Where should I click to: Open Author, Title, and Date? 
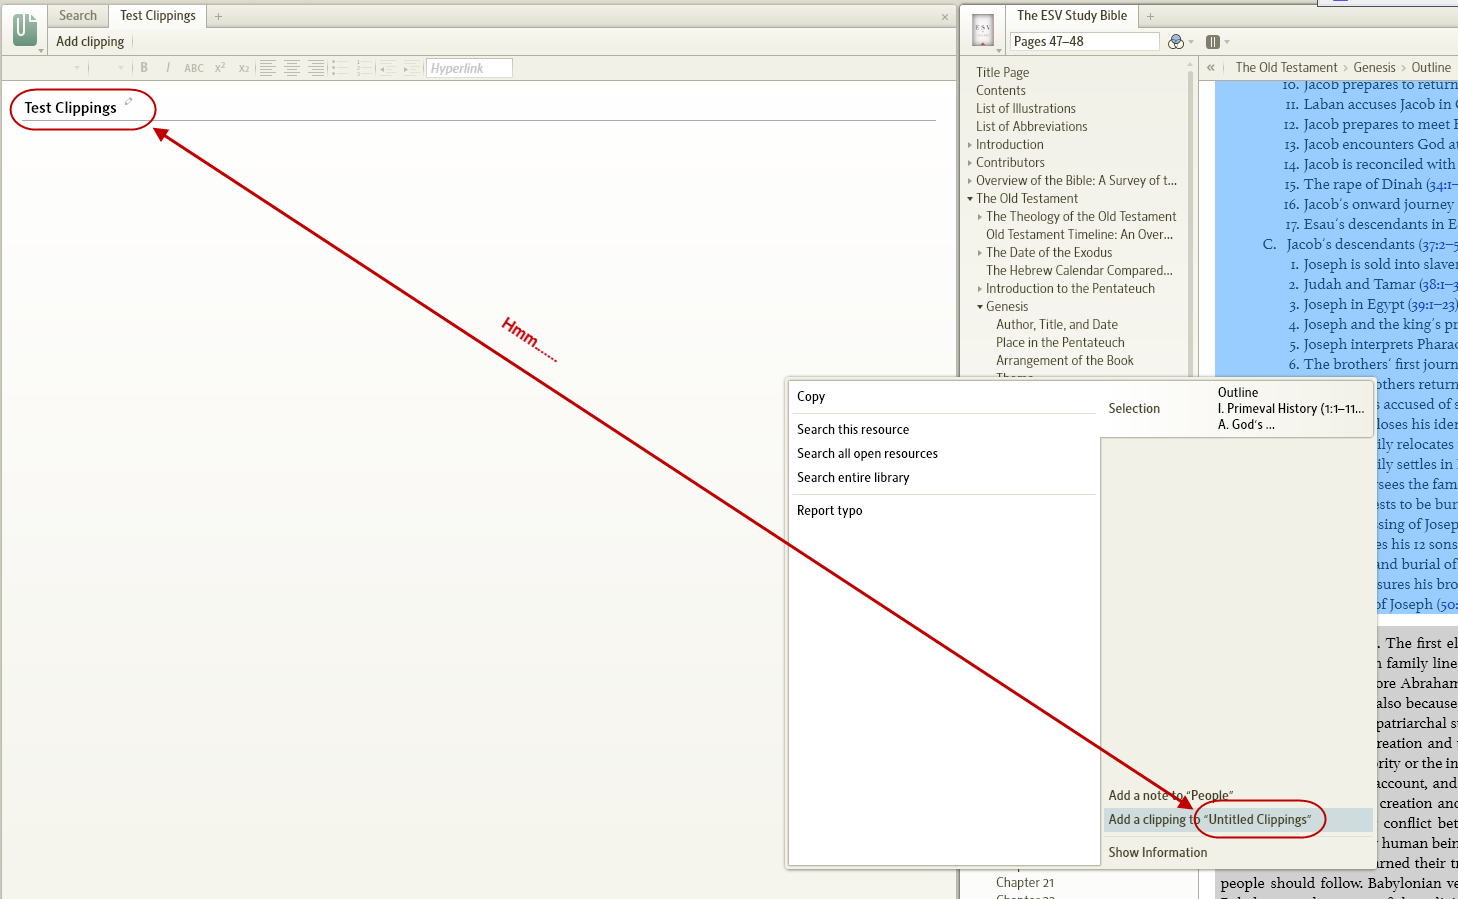click(1057, 325)
